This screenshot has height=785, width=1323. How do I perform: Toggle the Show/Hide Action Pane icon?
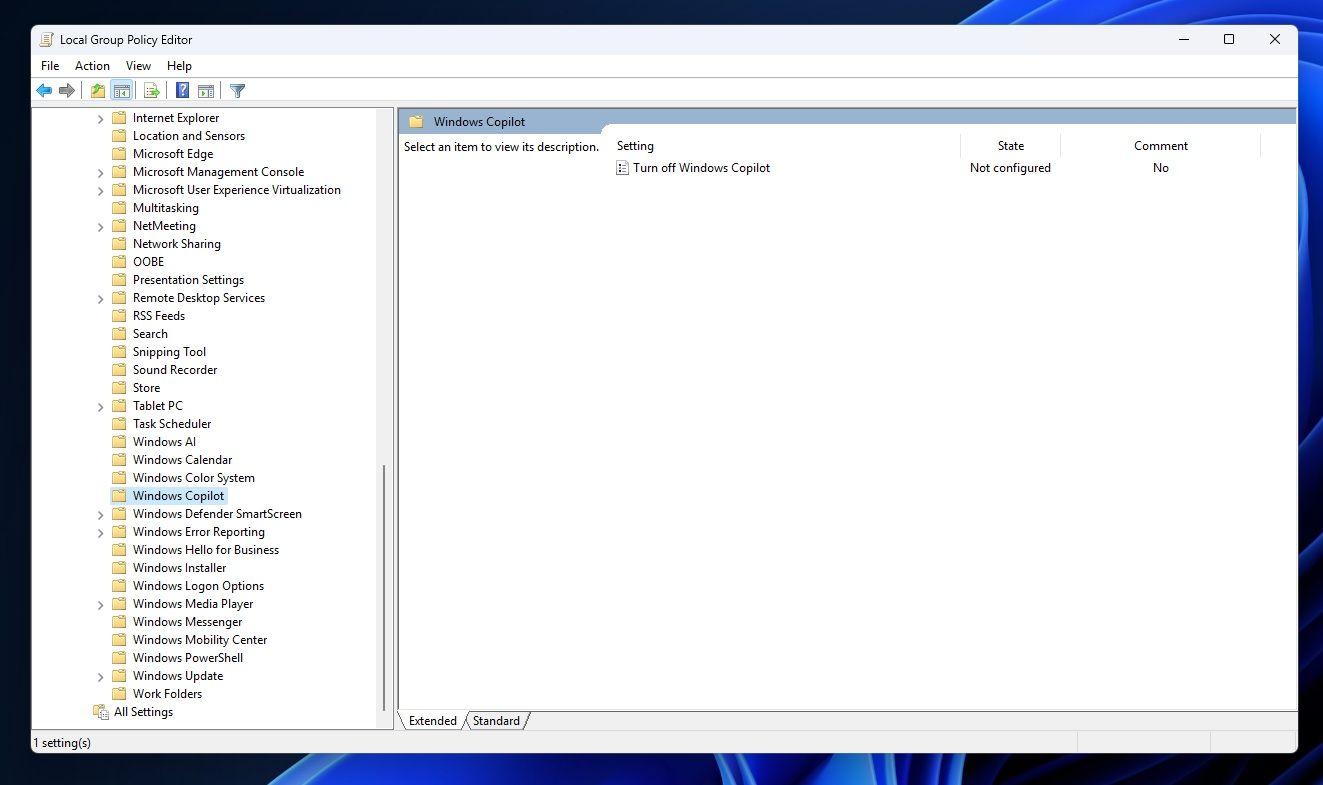(206, 90)
